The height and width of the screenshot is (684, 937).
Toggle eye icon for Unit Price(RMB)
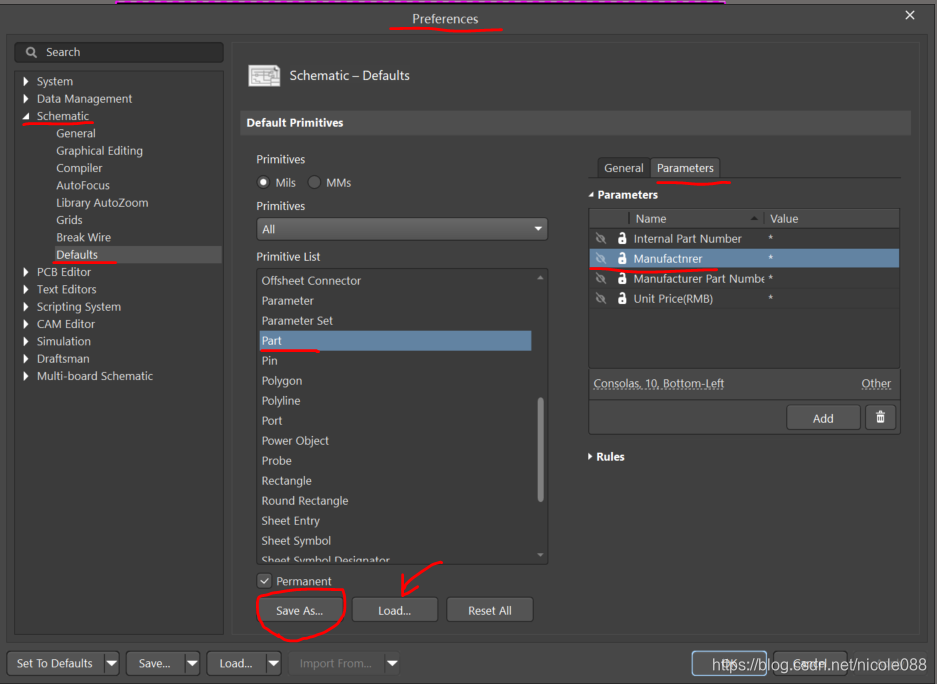pyautogui.click(x=601, y=299)
